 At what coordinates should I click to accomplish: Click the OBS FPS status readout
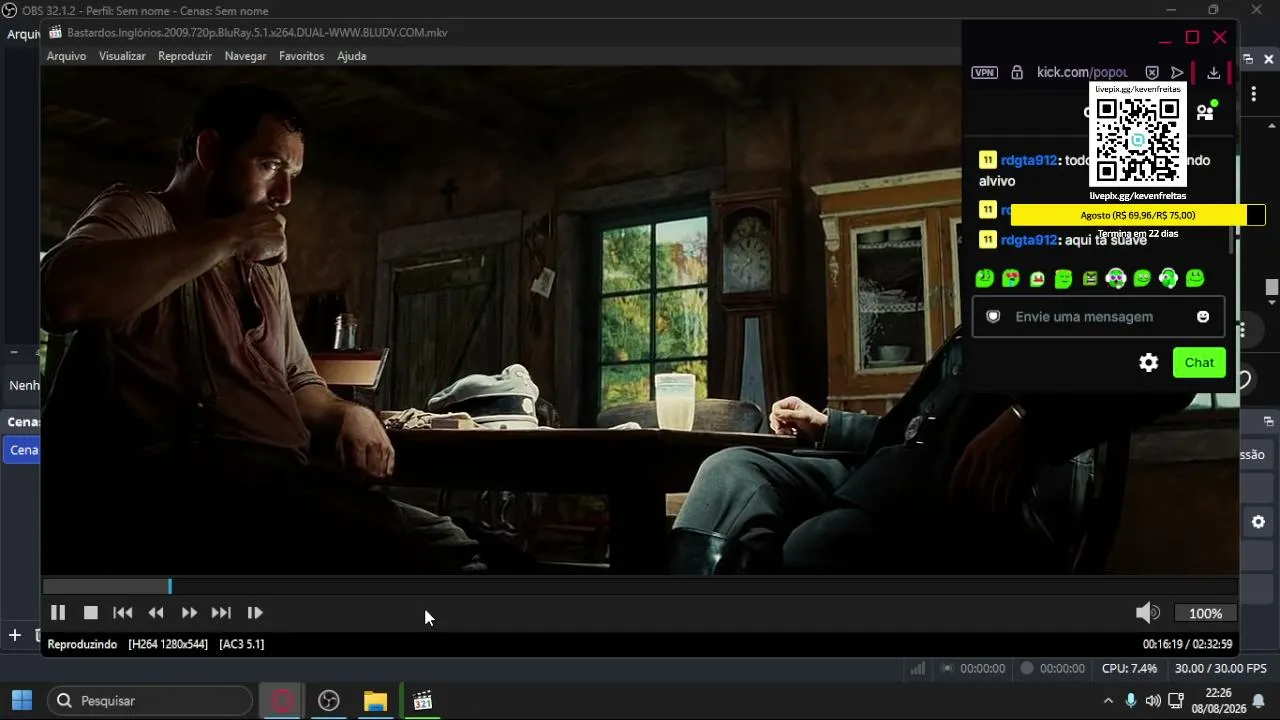(1221, 668)
